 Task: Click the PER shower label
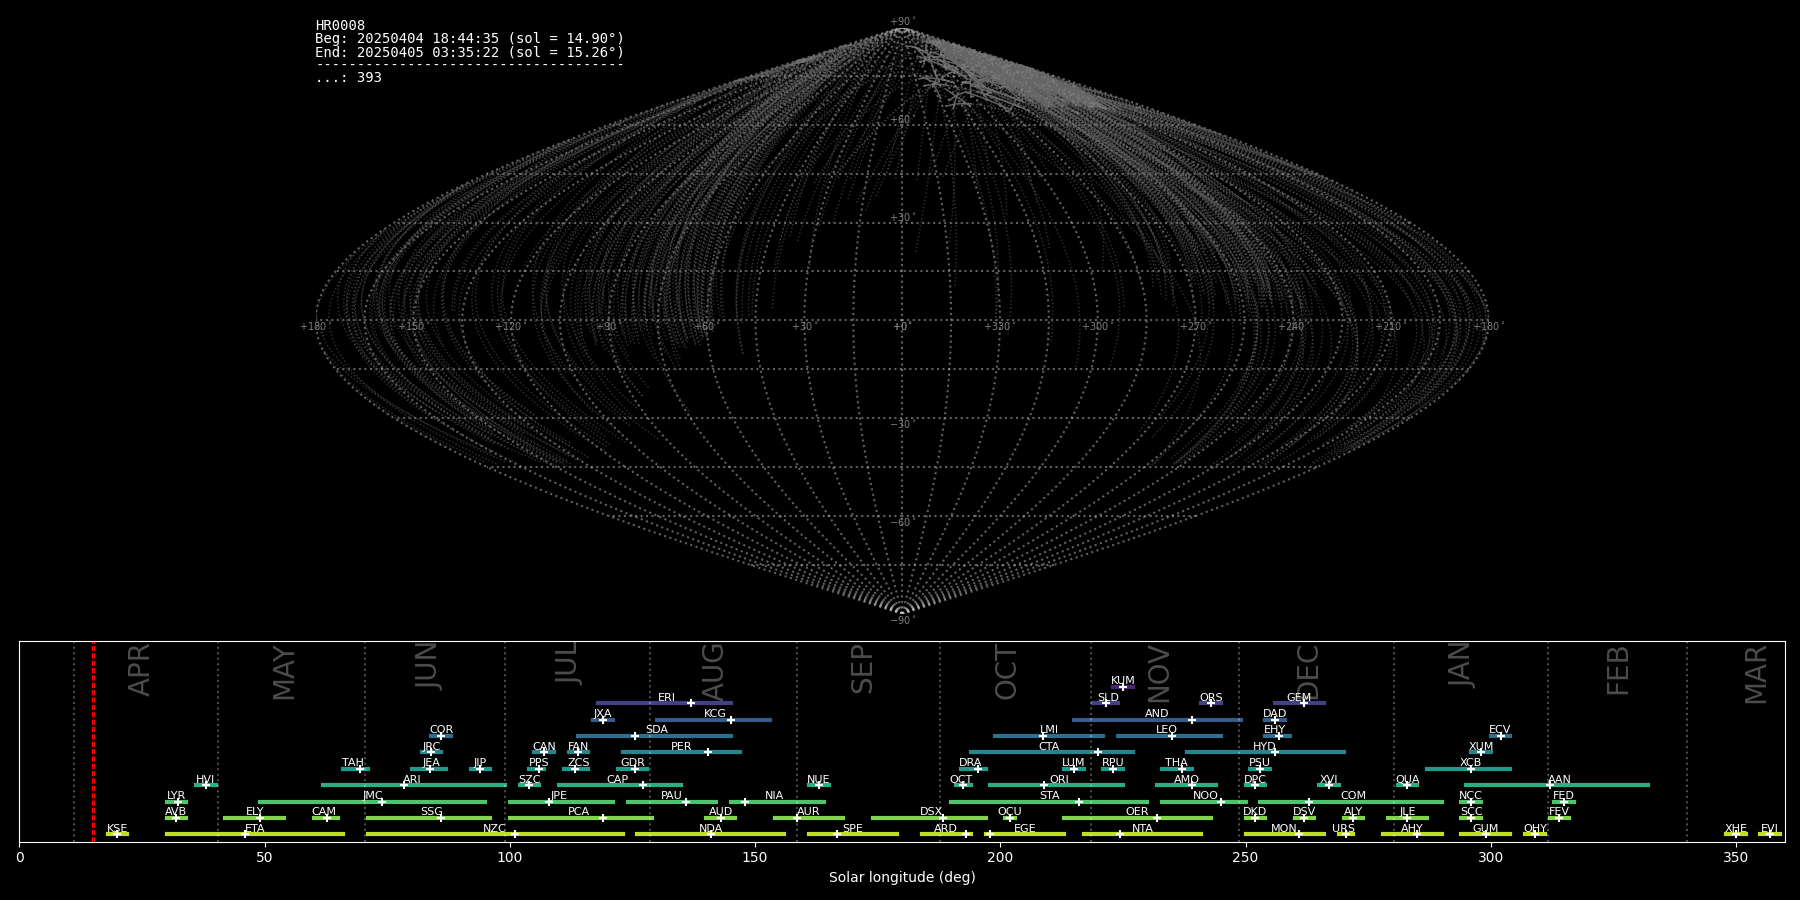(681, 747)
